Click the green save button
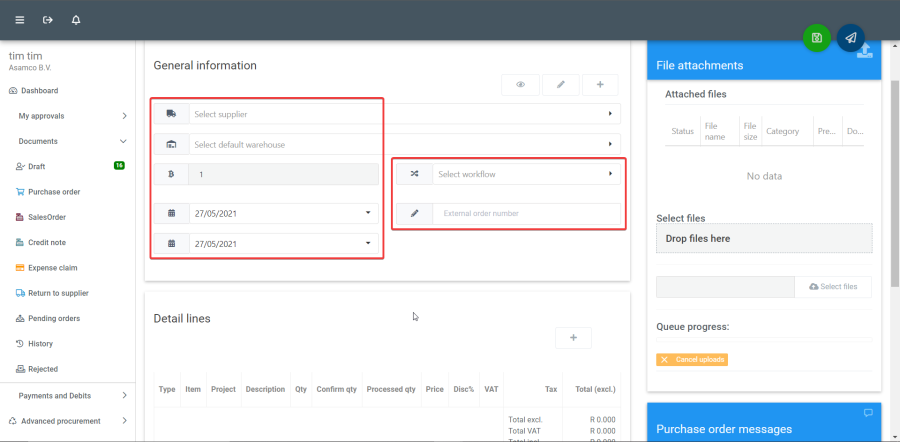The image size is (900, 442). [817, 38]
